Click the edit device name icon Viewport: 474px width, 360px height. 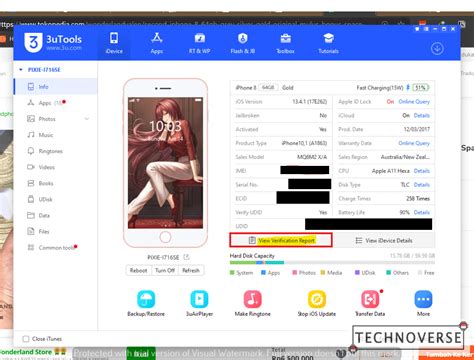pos(186,257)
